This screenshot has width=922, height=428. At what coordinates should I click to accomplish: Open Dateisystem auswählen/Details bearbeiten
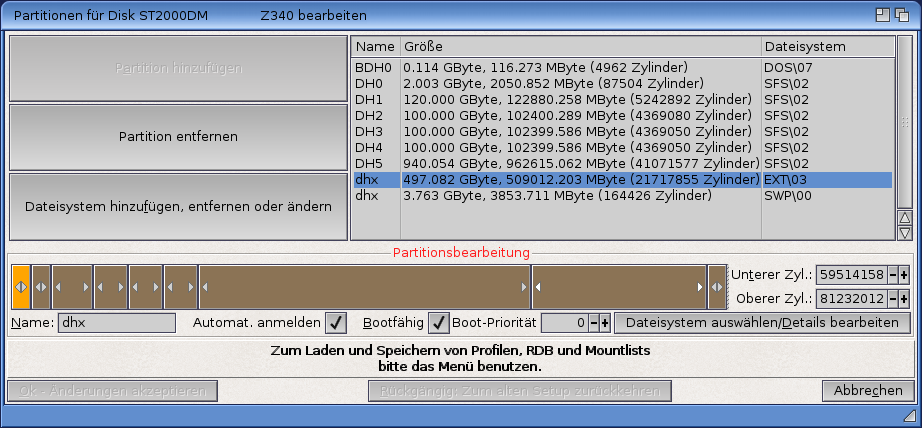(x=762, y=323)
